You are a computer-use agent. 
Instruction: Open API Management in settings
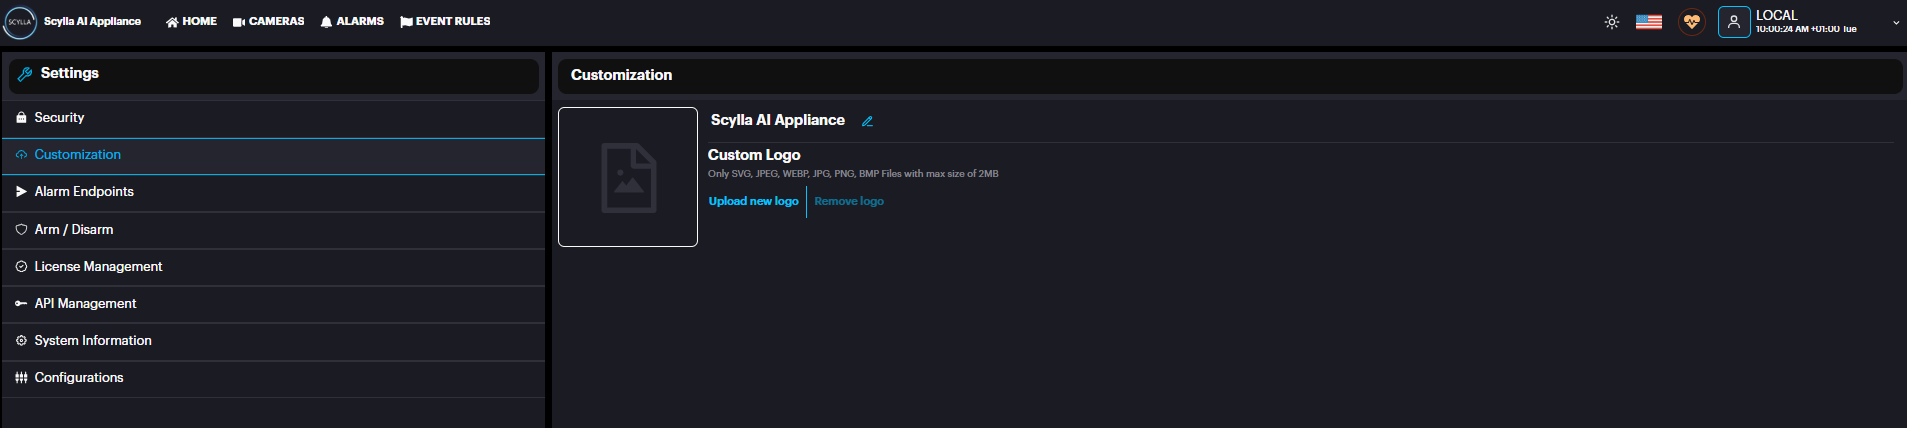(x=85, y=304)
